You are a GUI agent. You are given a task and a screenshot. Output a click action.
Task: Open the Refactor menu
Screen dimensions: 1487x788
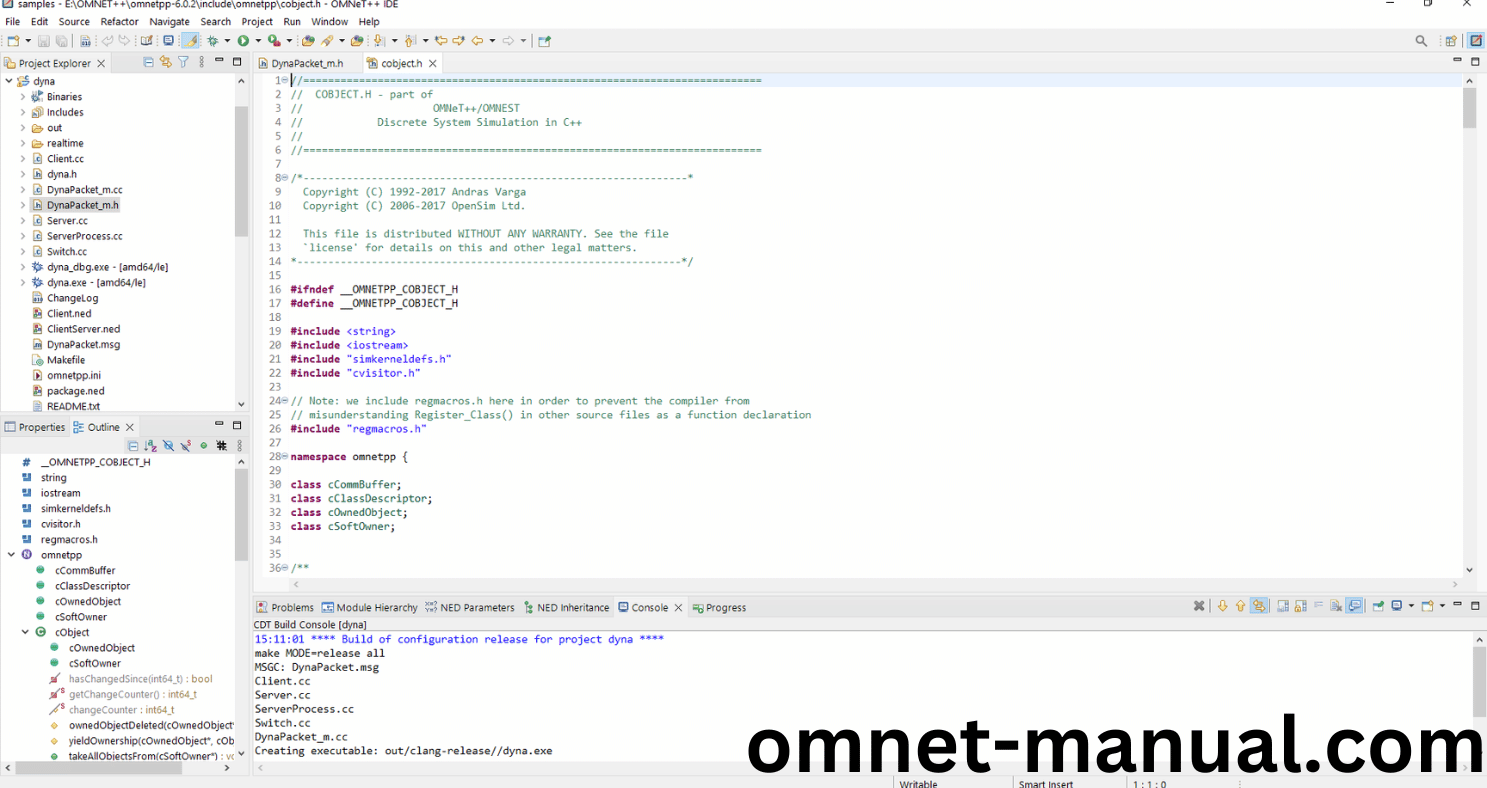click(119, 21)
